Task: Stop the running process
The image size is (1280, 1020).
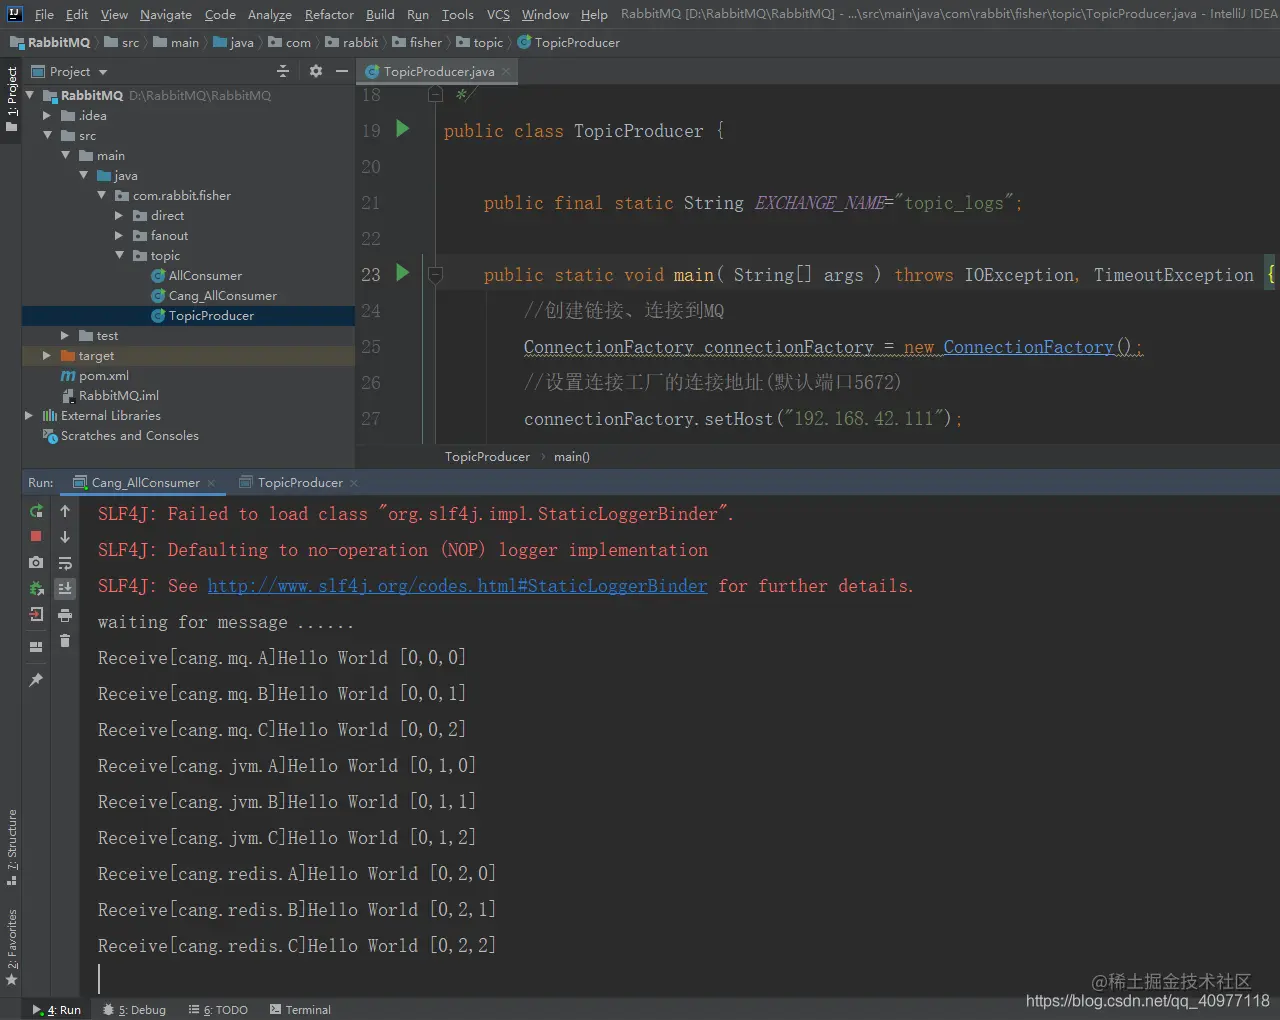Action: (36, 537)
